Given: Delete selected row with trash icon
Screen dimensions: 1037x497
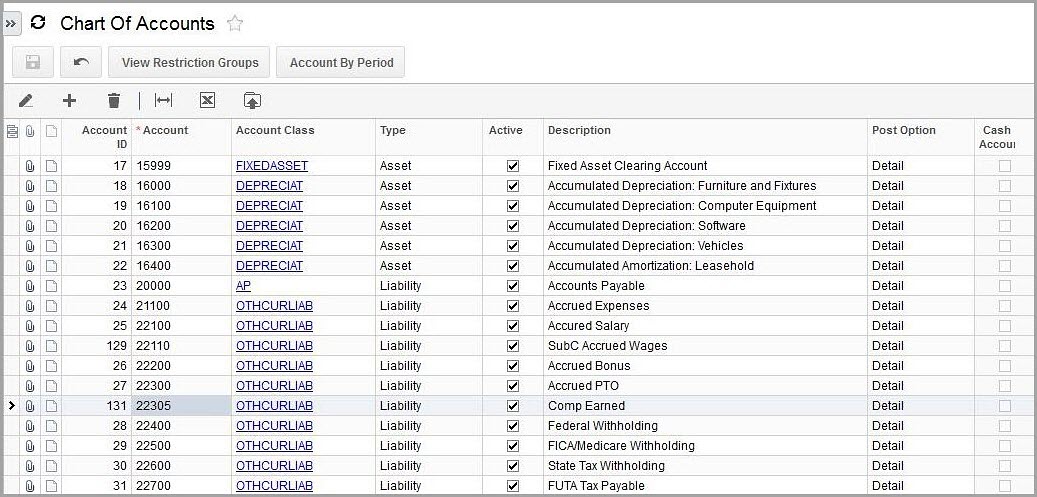Looking at the screenshot, I should tap(114, 100).
